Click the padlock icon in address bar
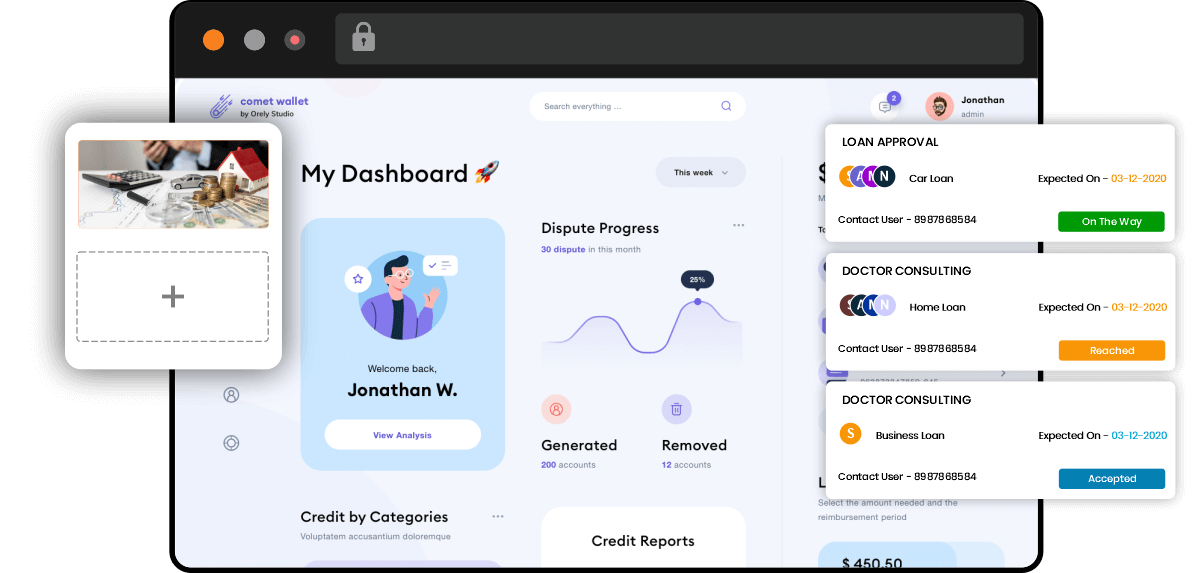The height and width of the screenshot is (573, 1199). pyautogui.click(x=363, y=37)
